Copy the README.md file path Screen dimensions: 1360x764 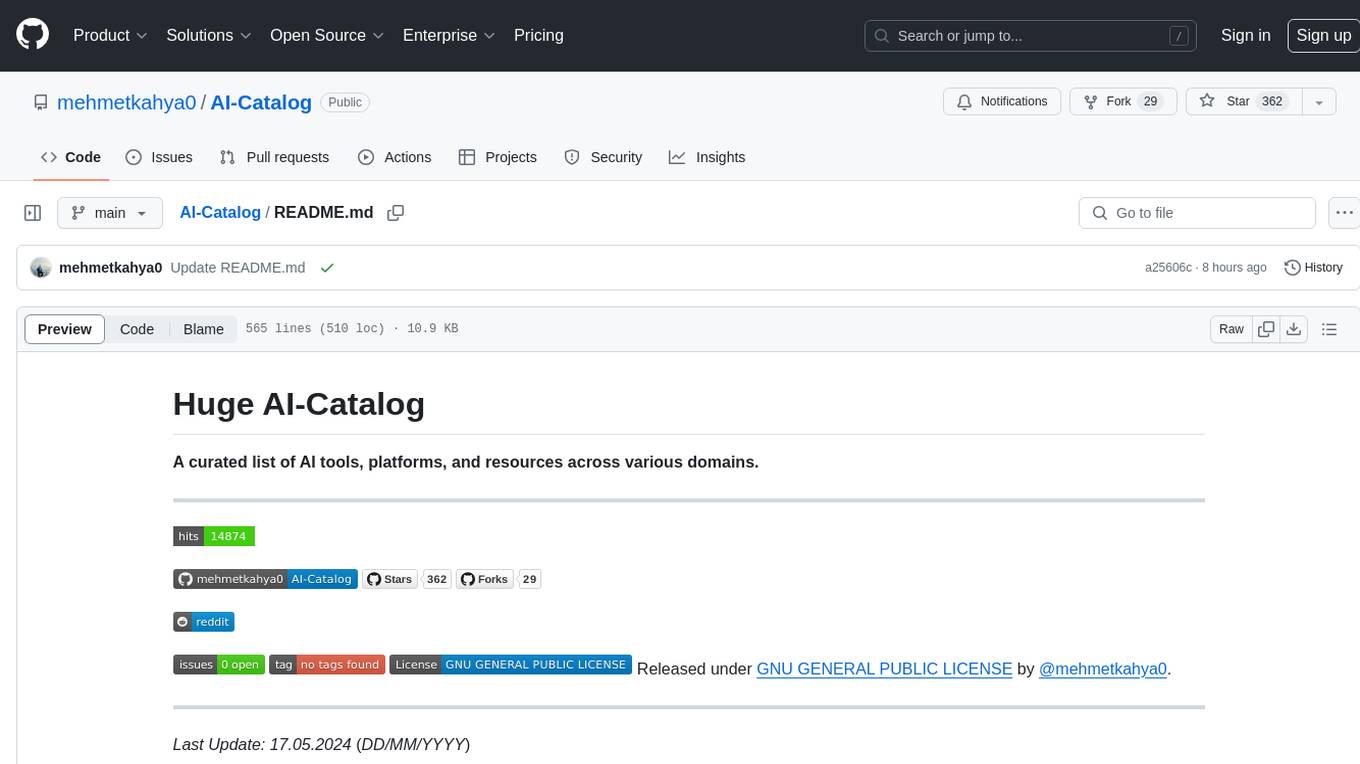coord(396,213)
